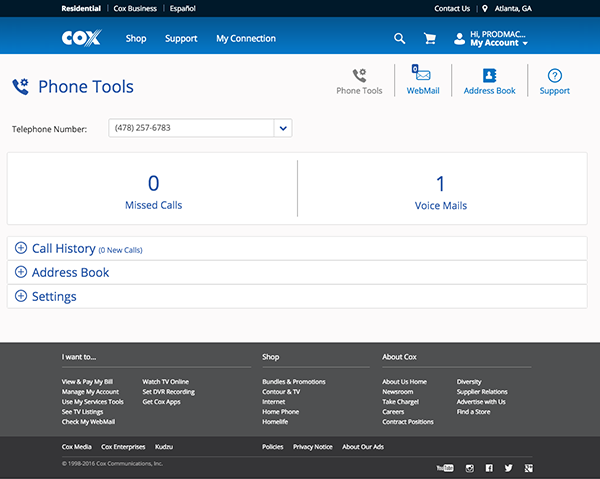
Task: Click Set DVR Recording link
Action: click(x=168, y=392)
